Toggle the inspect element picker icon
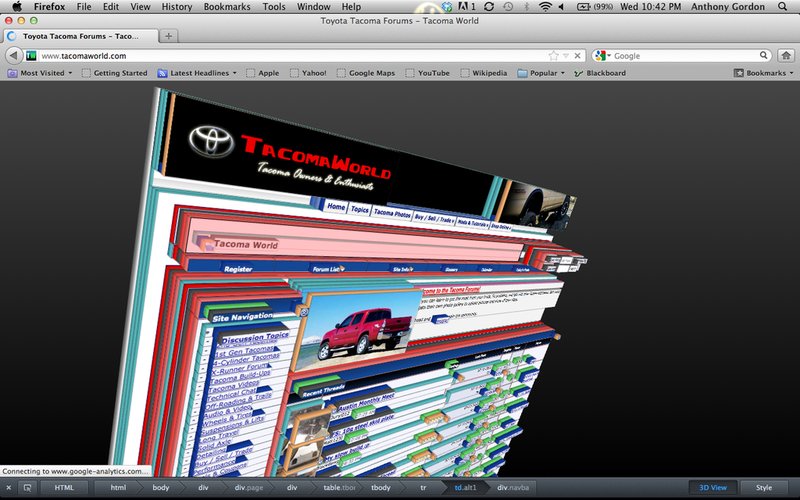The width and height of the screenshot is (800, 500). tap(28, 488)
